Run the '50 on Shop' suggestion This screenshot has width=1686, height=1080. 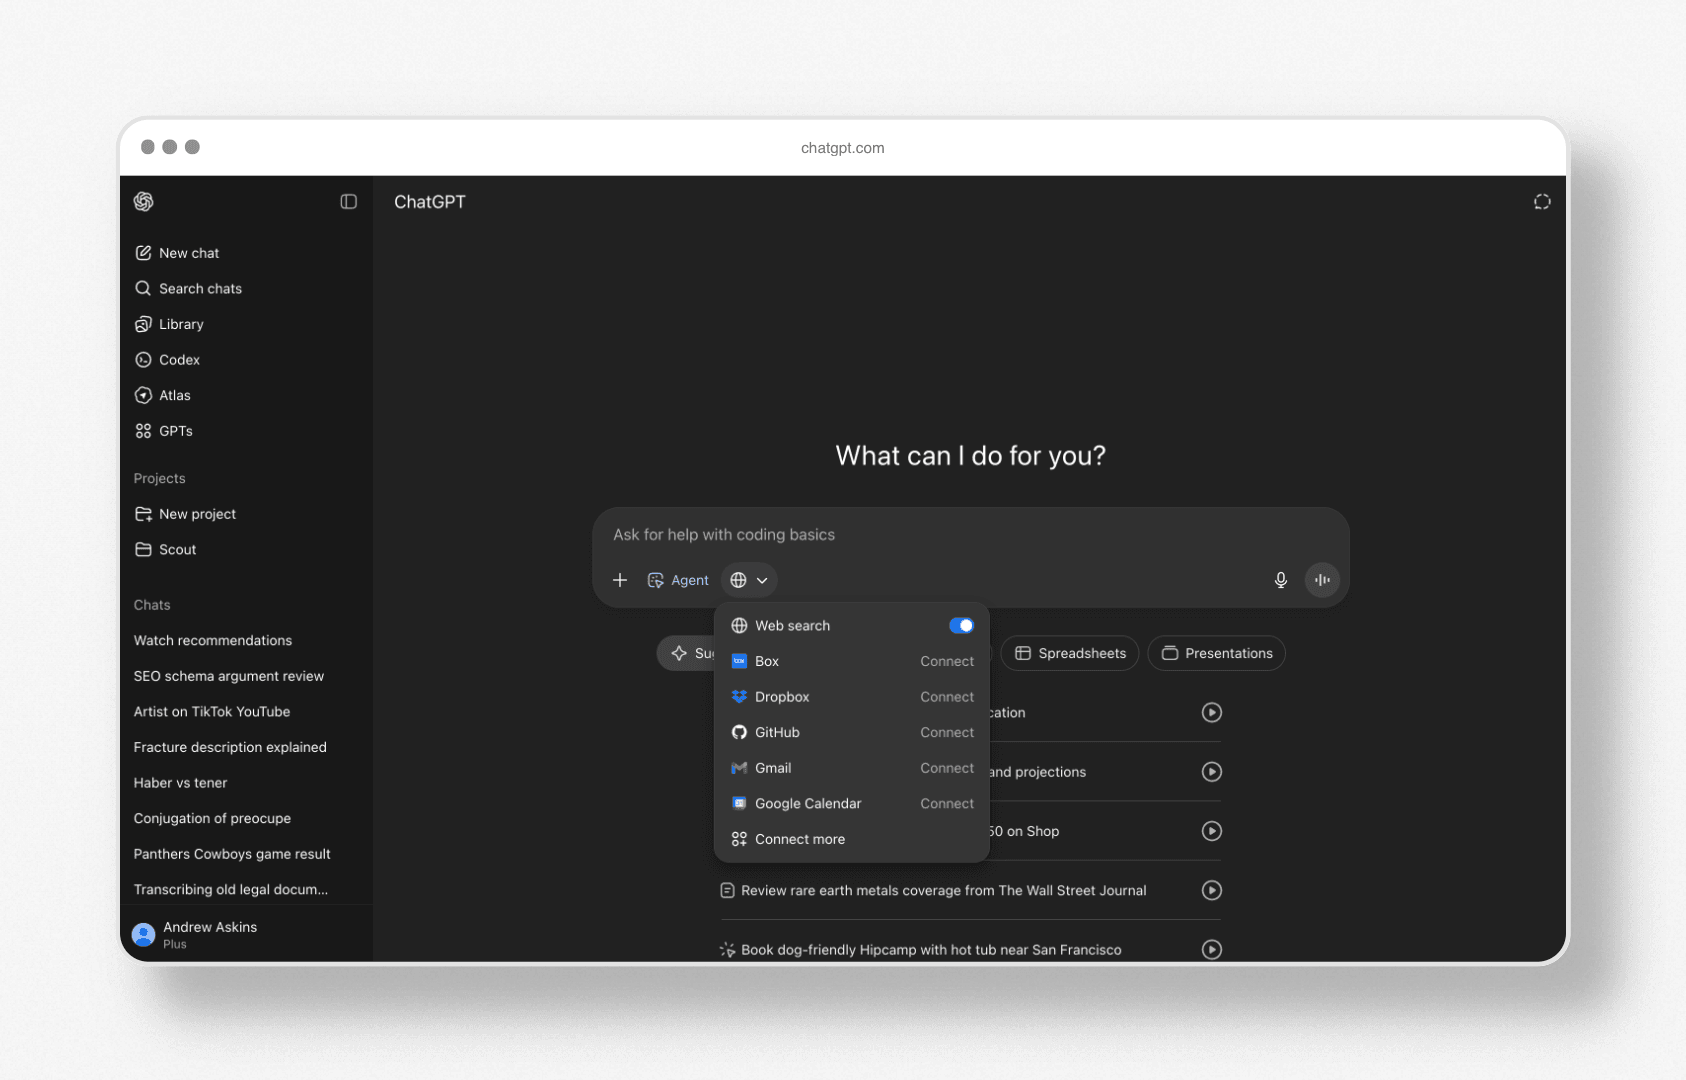click(1212, 831)
